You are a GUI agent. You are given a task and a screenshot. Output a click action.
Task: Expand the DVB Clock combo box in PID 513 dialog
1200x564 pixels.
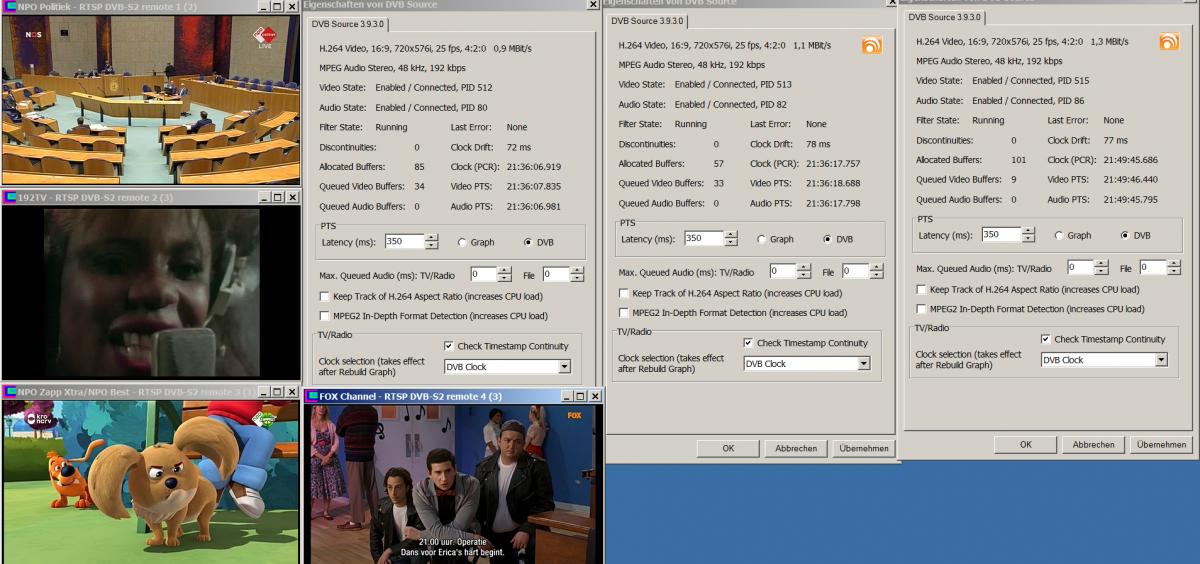862,364
